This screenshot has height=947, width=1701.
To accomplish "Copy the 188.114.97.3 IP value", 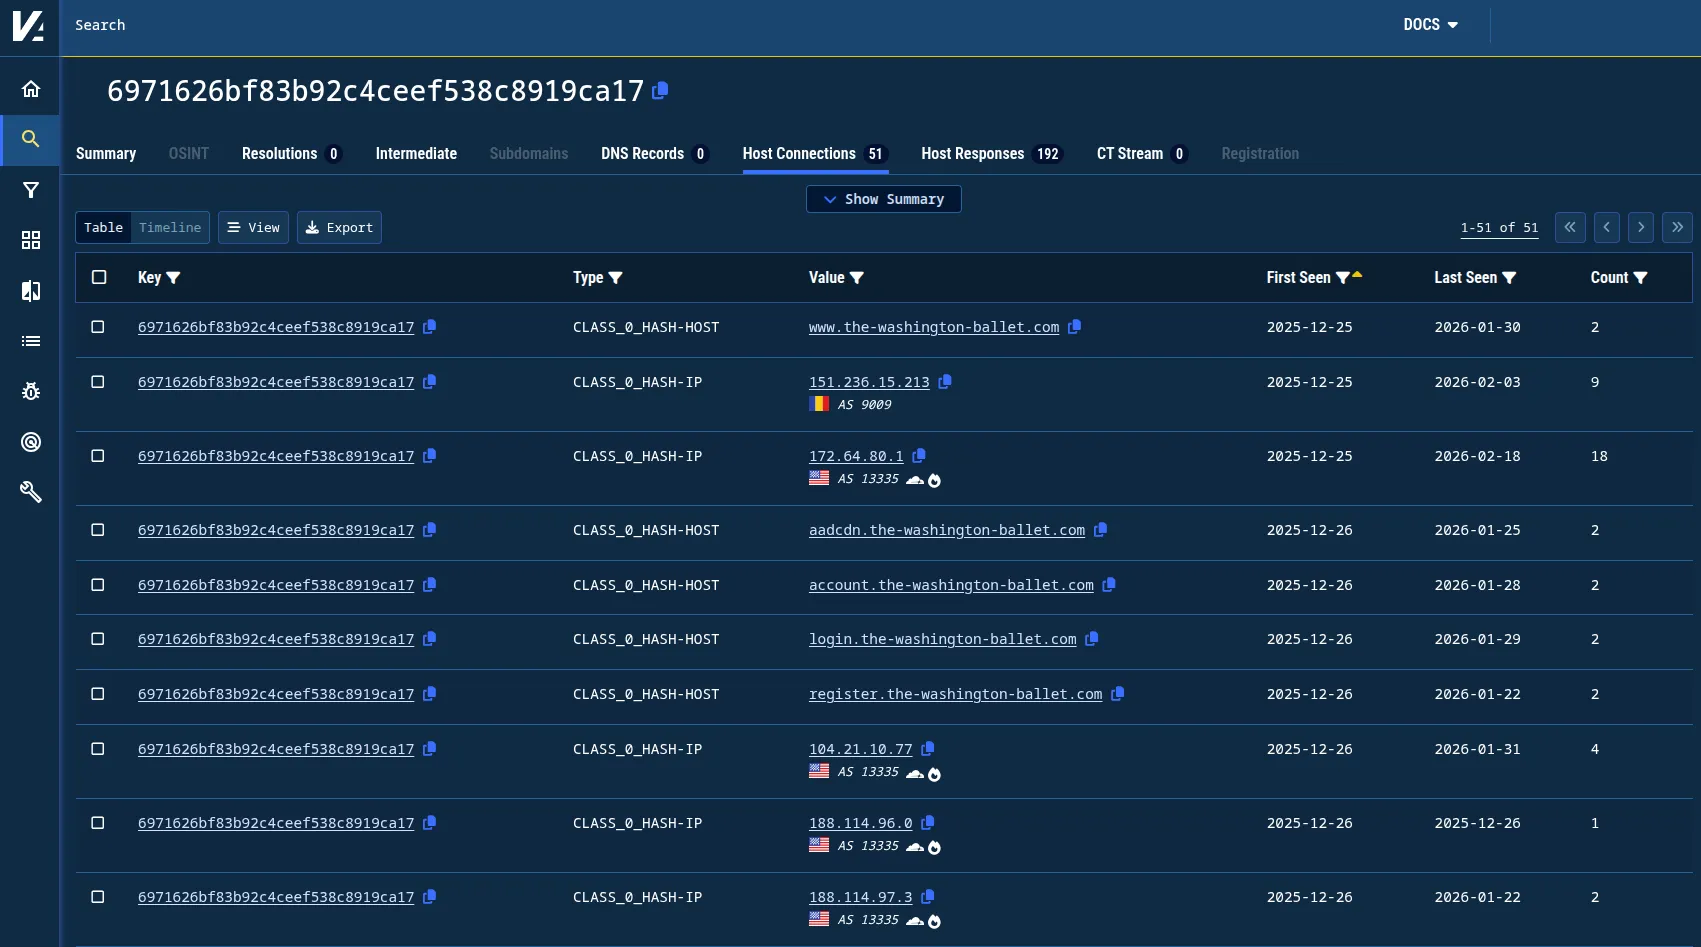I will pos(928,897).
